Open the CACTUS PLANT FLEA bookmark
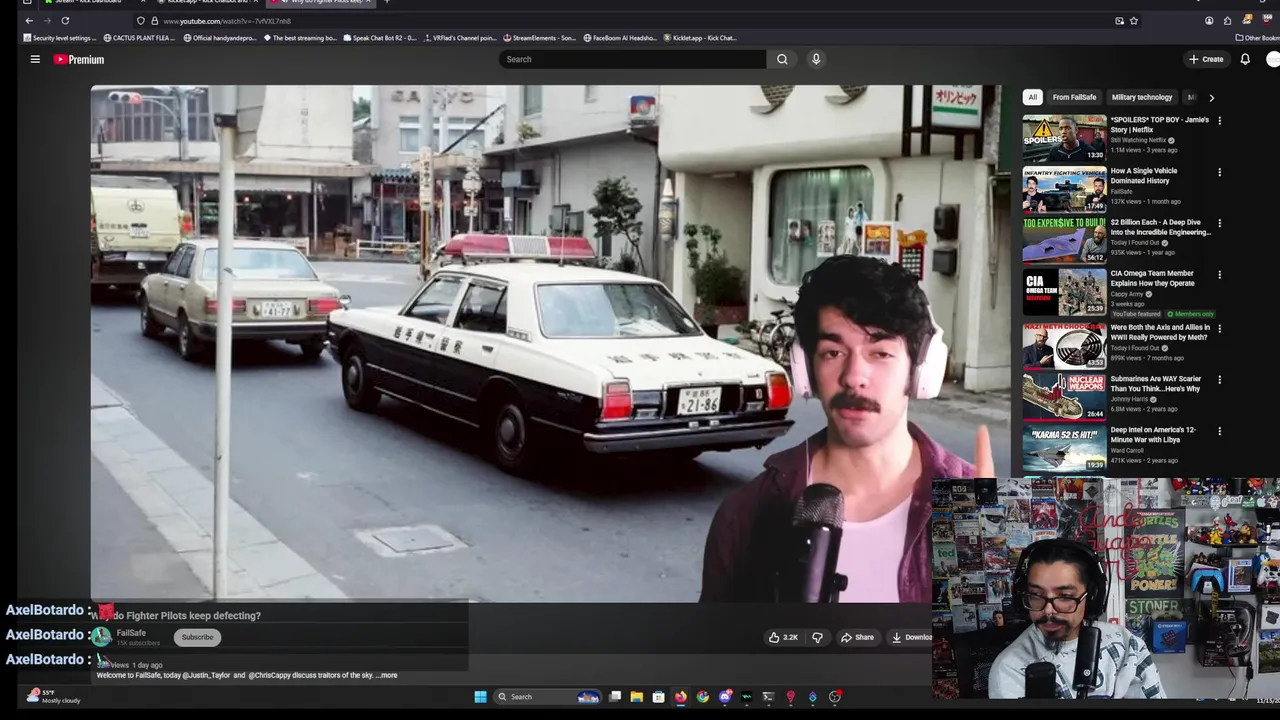Screen dimensions: 1280x720 [140, 38]
